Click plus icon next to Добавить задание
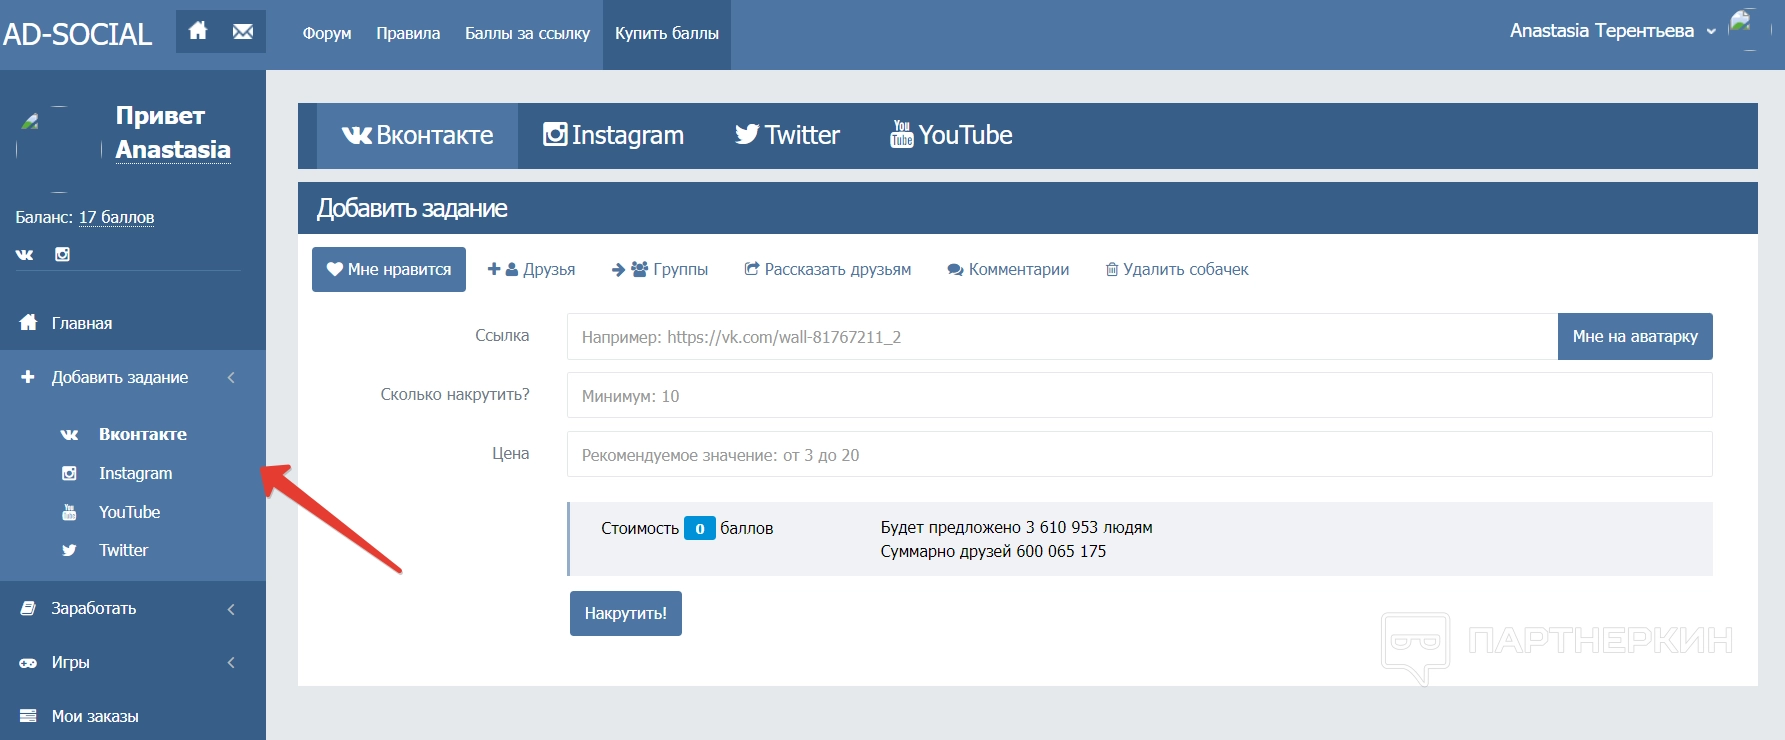The width and height of the screenshot is (1785, 740). click(x=28, y=377)
